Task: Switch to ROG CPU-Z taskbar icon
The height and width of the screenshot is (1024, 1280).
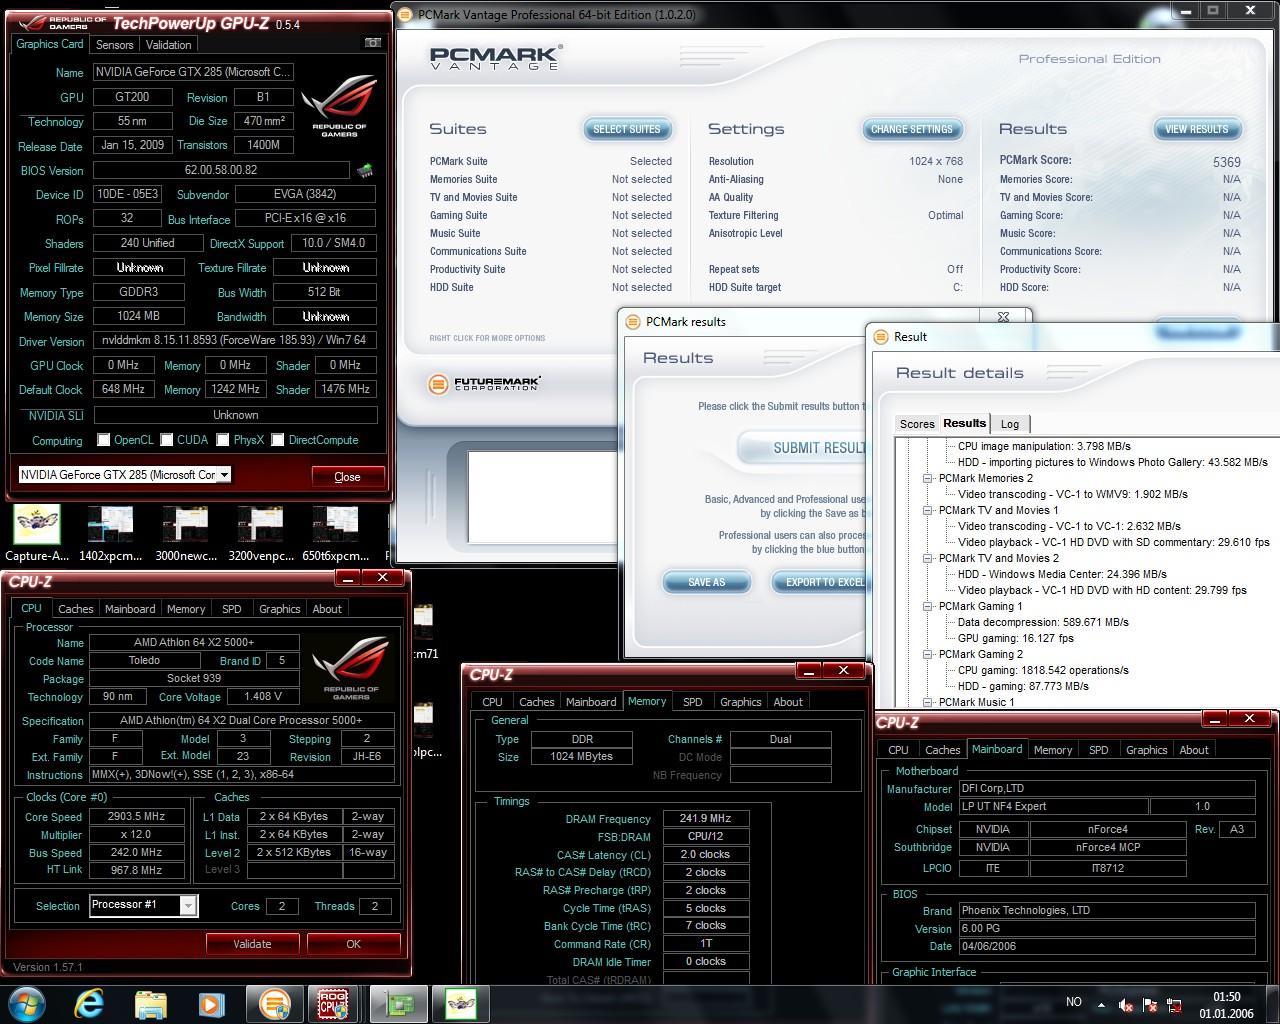Action: coord(334,1003)
